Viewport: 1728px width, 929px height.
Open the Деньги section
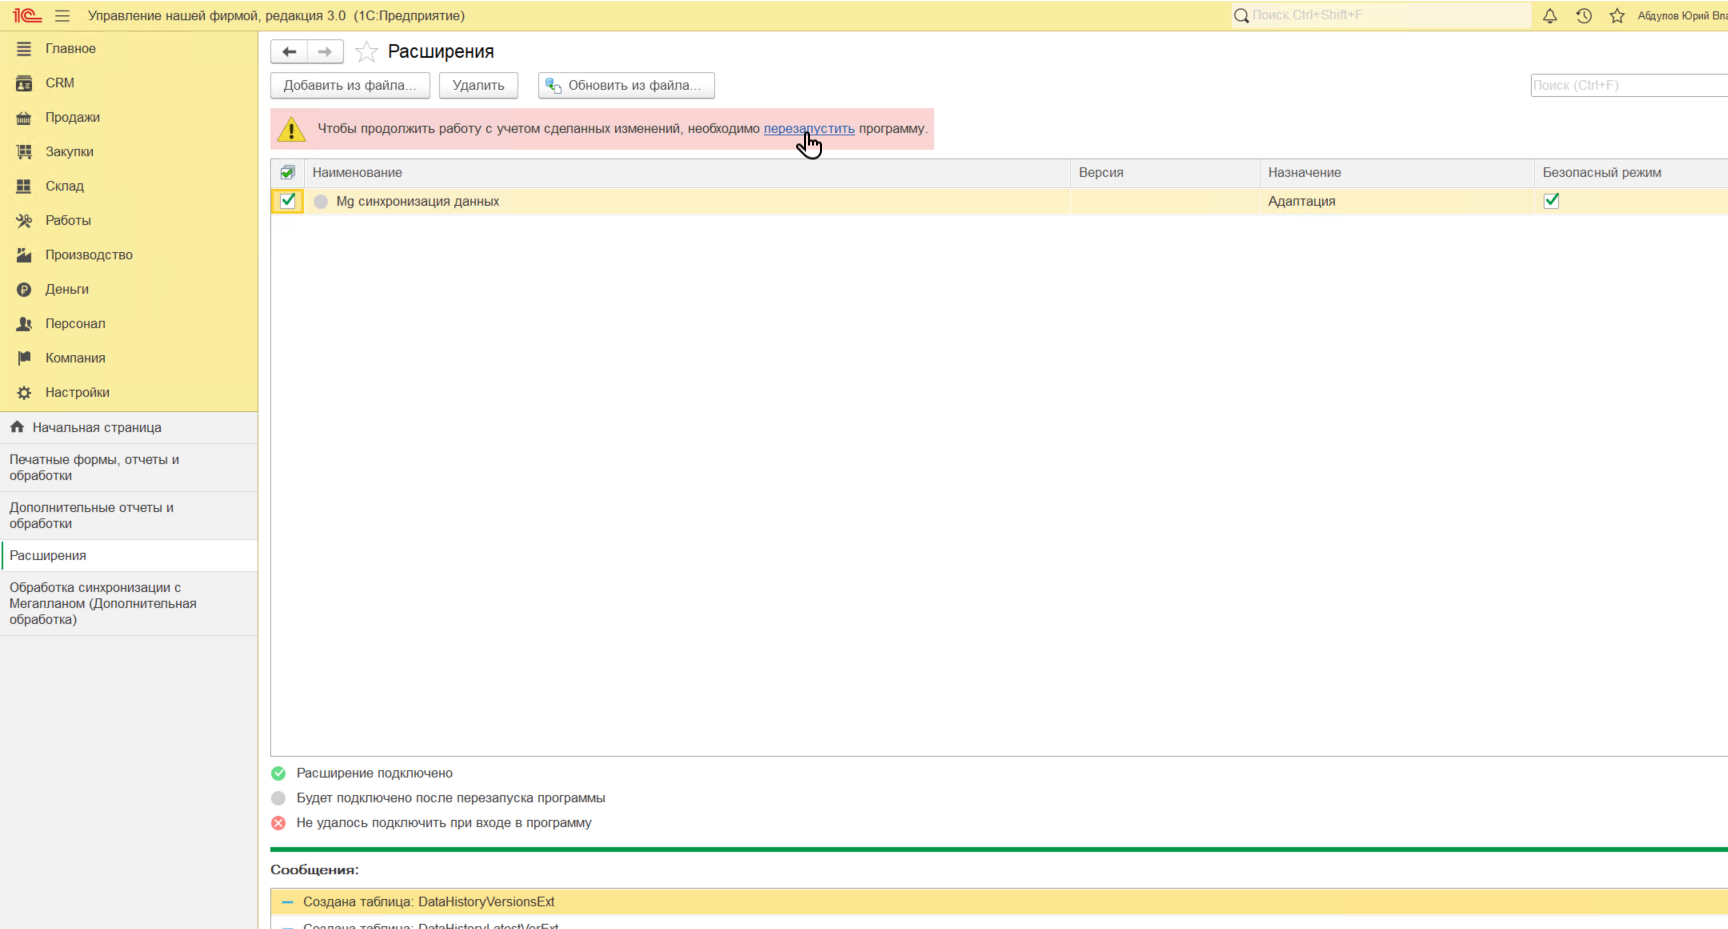coord(67,290)
